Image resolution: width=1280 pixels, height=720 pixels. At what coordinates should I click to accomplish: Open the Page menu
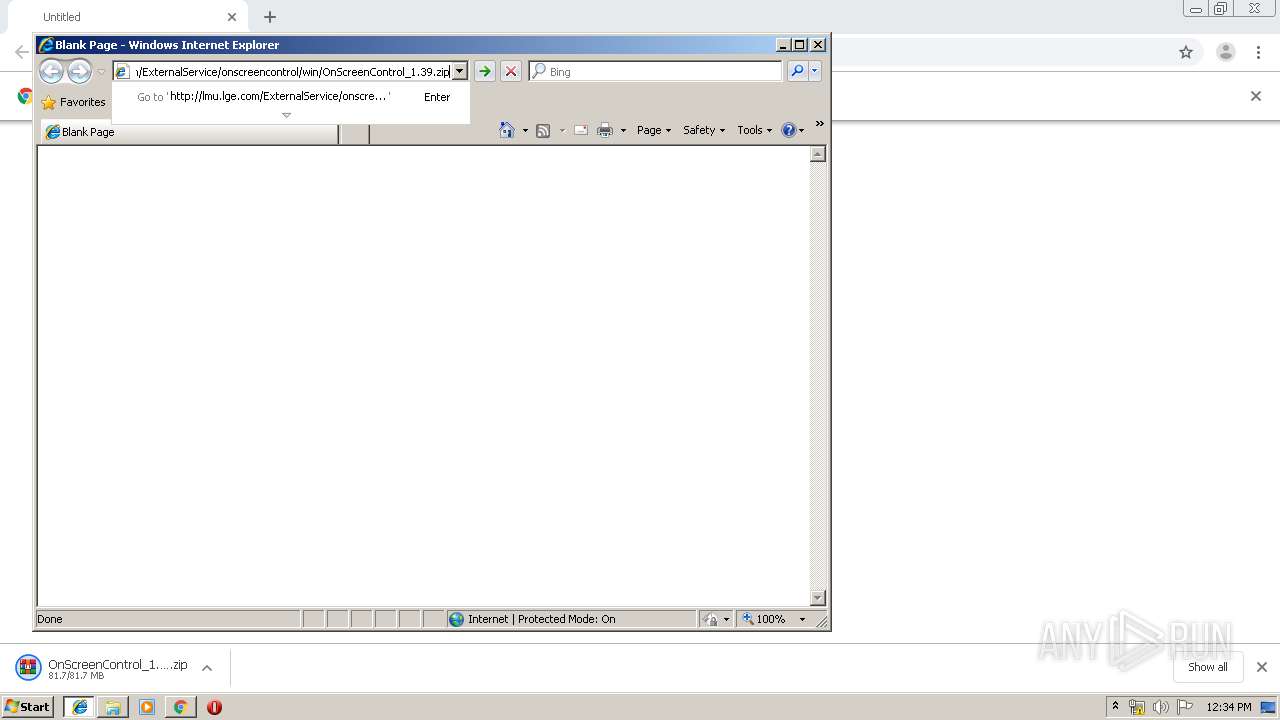click(x=654, y=130)
